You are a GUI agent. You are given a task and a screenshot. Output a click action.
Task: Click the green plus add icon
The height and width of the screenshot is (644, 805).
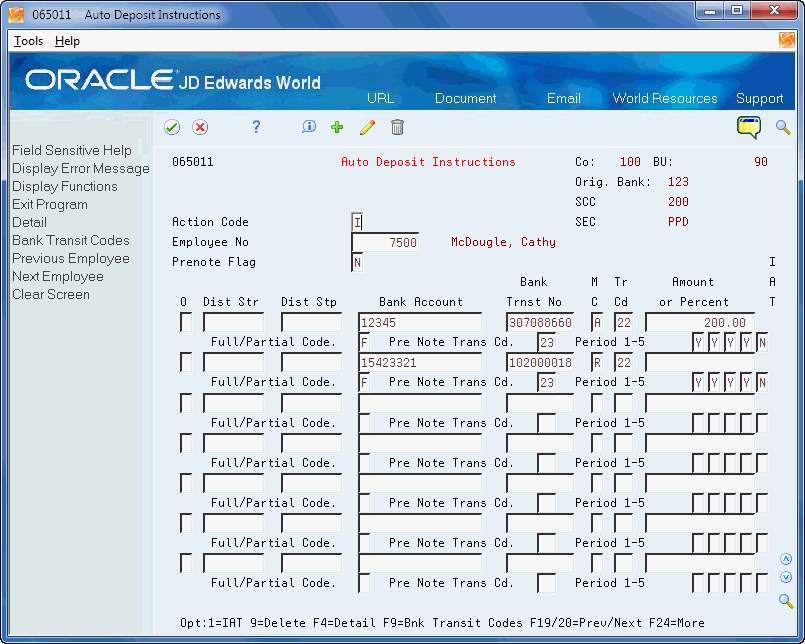pos(337,127)
